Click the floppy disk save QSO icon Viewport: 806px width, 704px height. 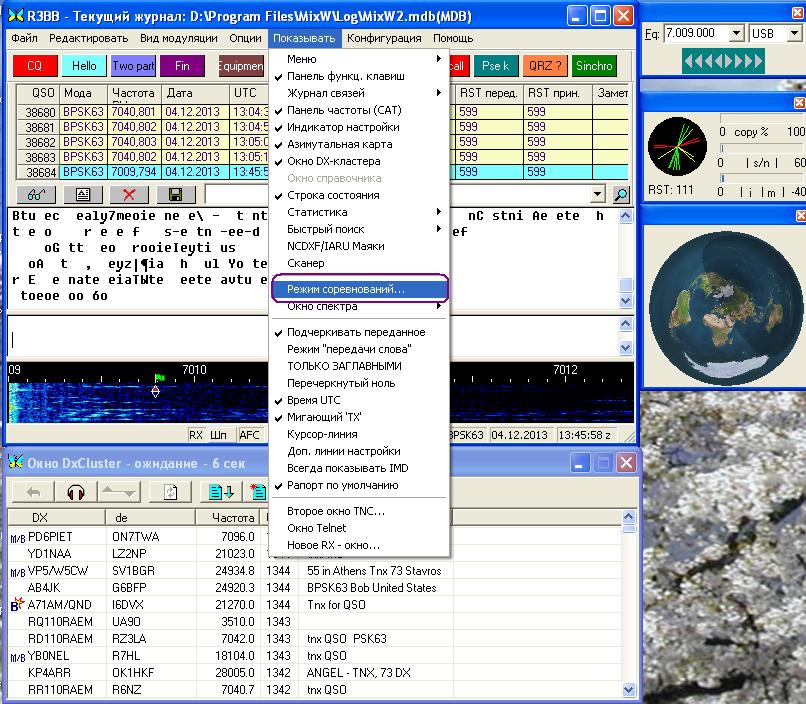tap(176, 194)
